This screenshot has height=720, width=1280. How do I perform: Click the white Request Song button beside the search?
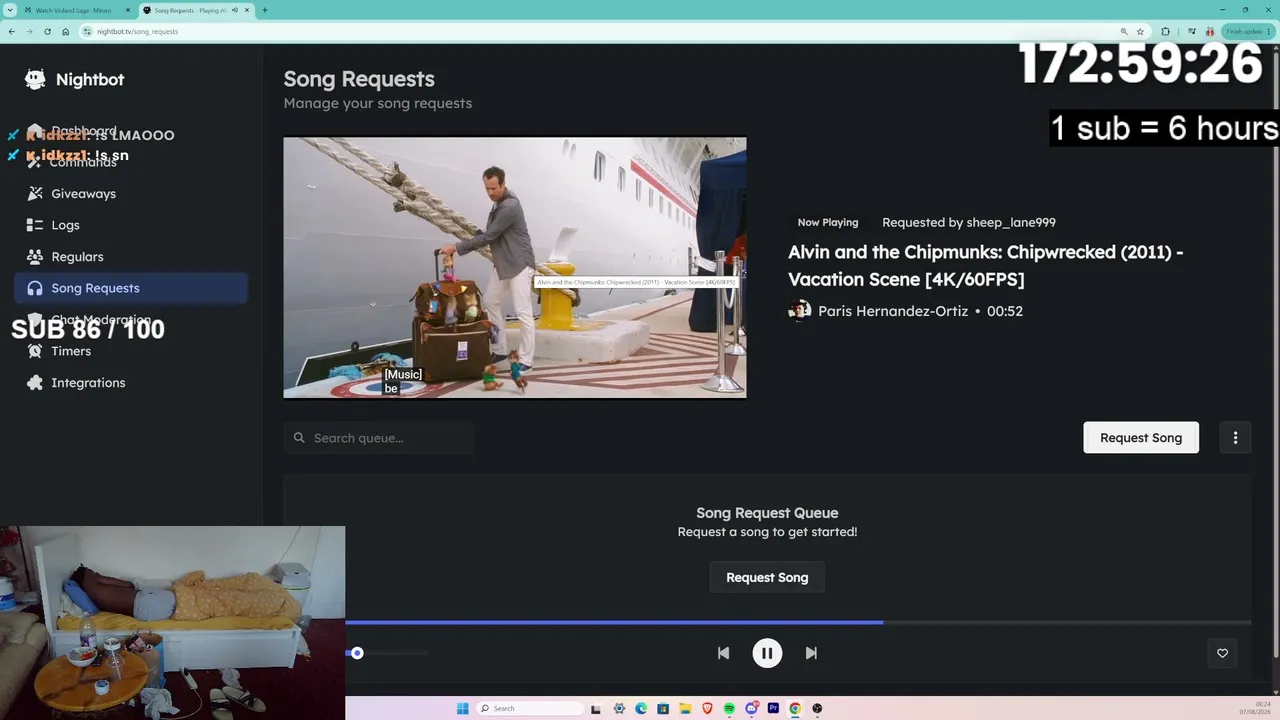point(1141,438)
